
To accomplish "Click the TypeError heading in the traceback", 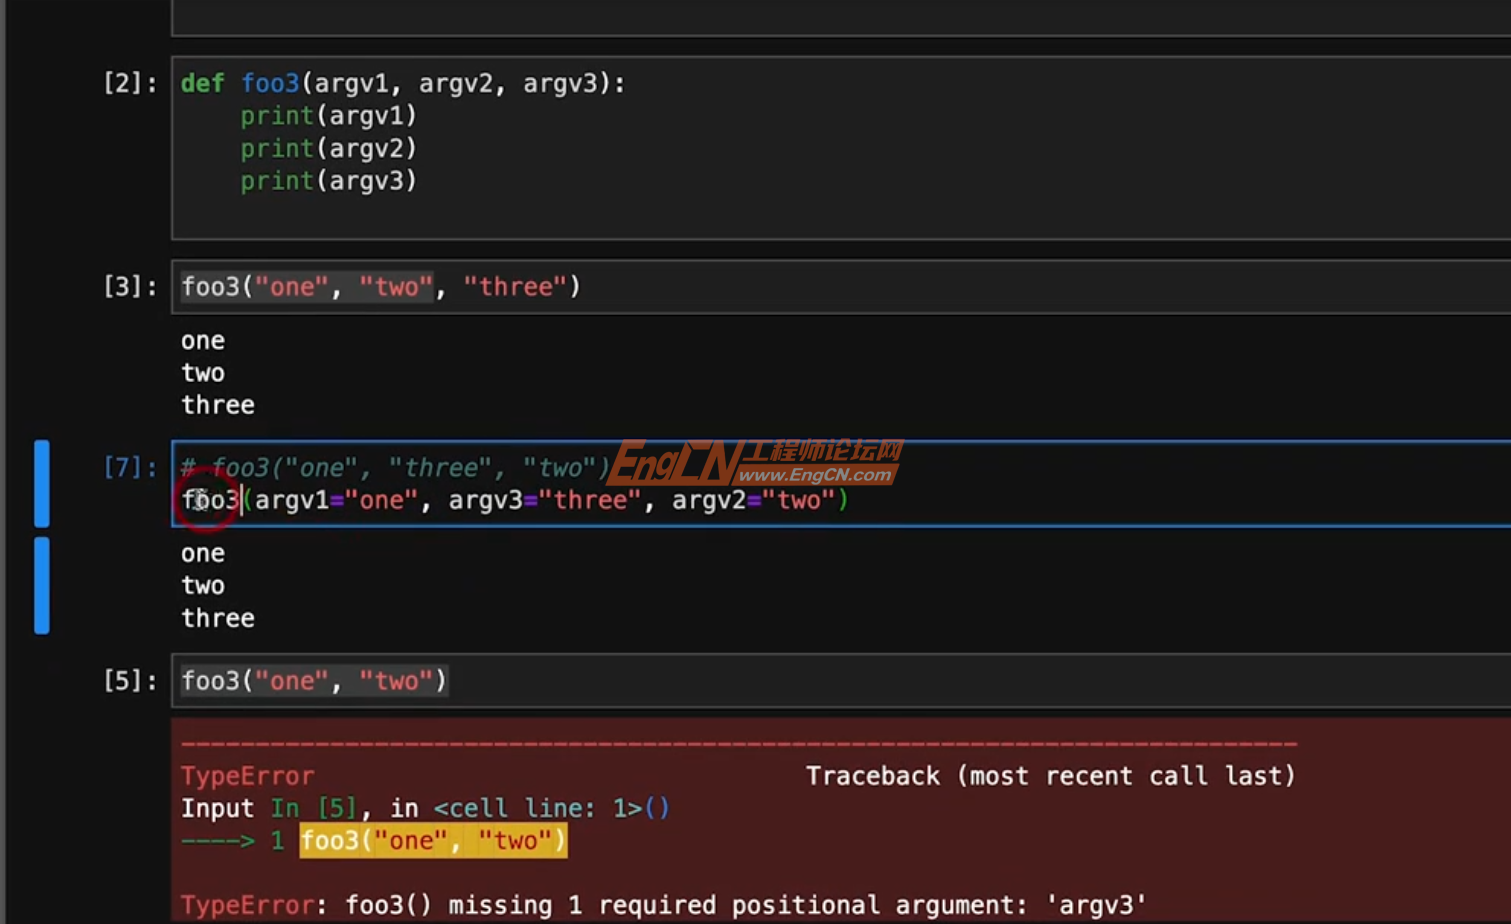I will pos(247,775).
